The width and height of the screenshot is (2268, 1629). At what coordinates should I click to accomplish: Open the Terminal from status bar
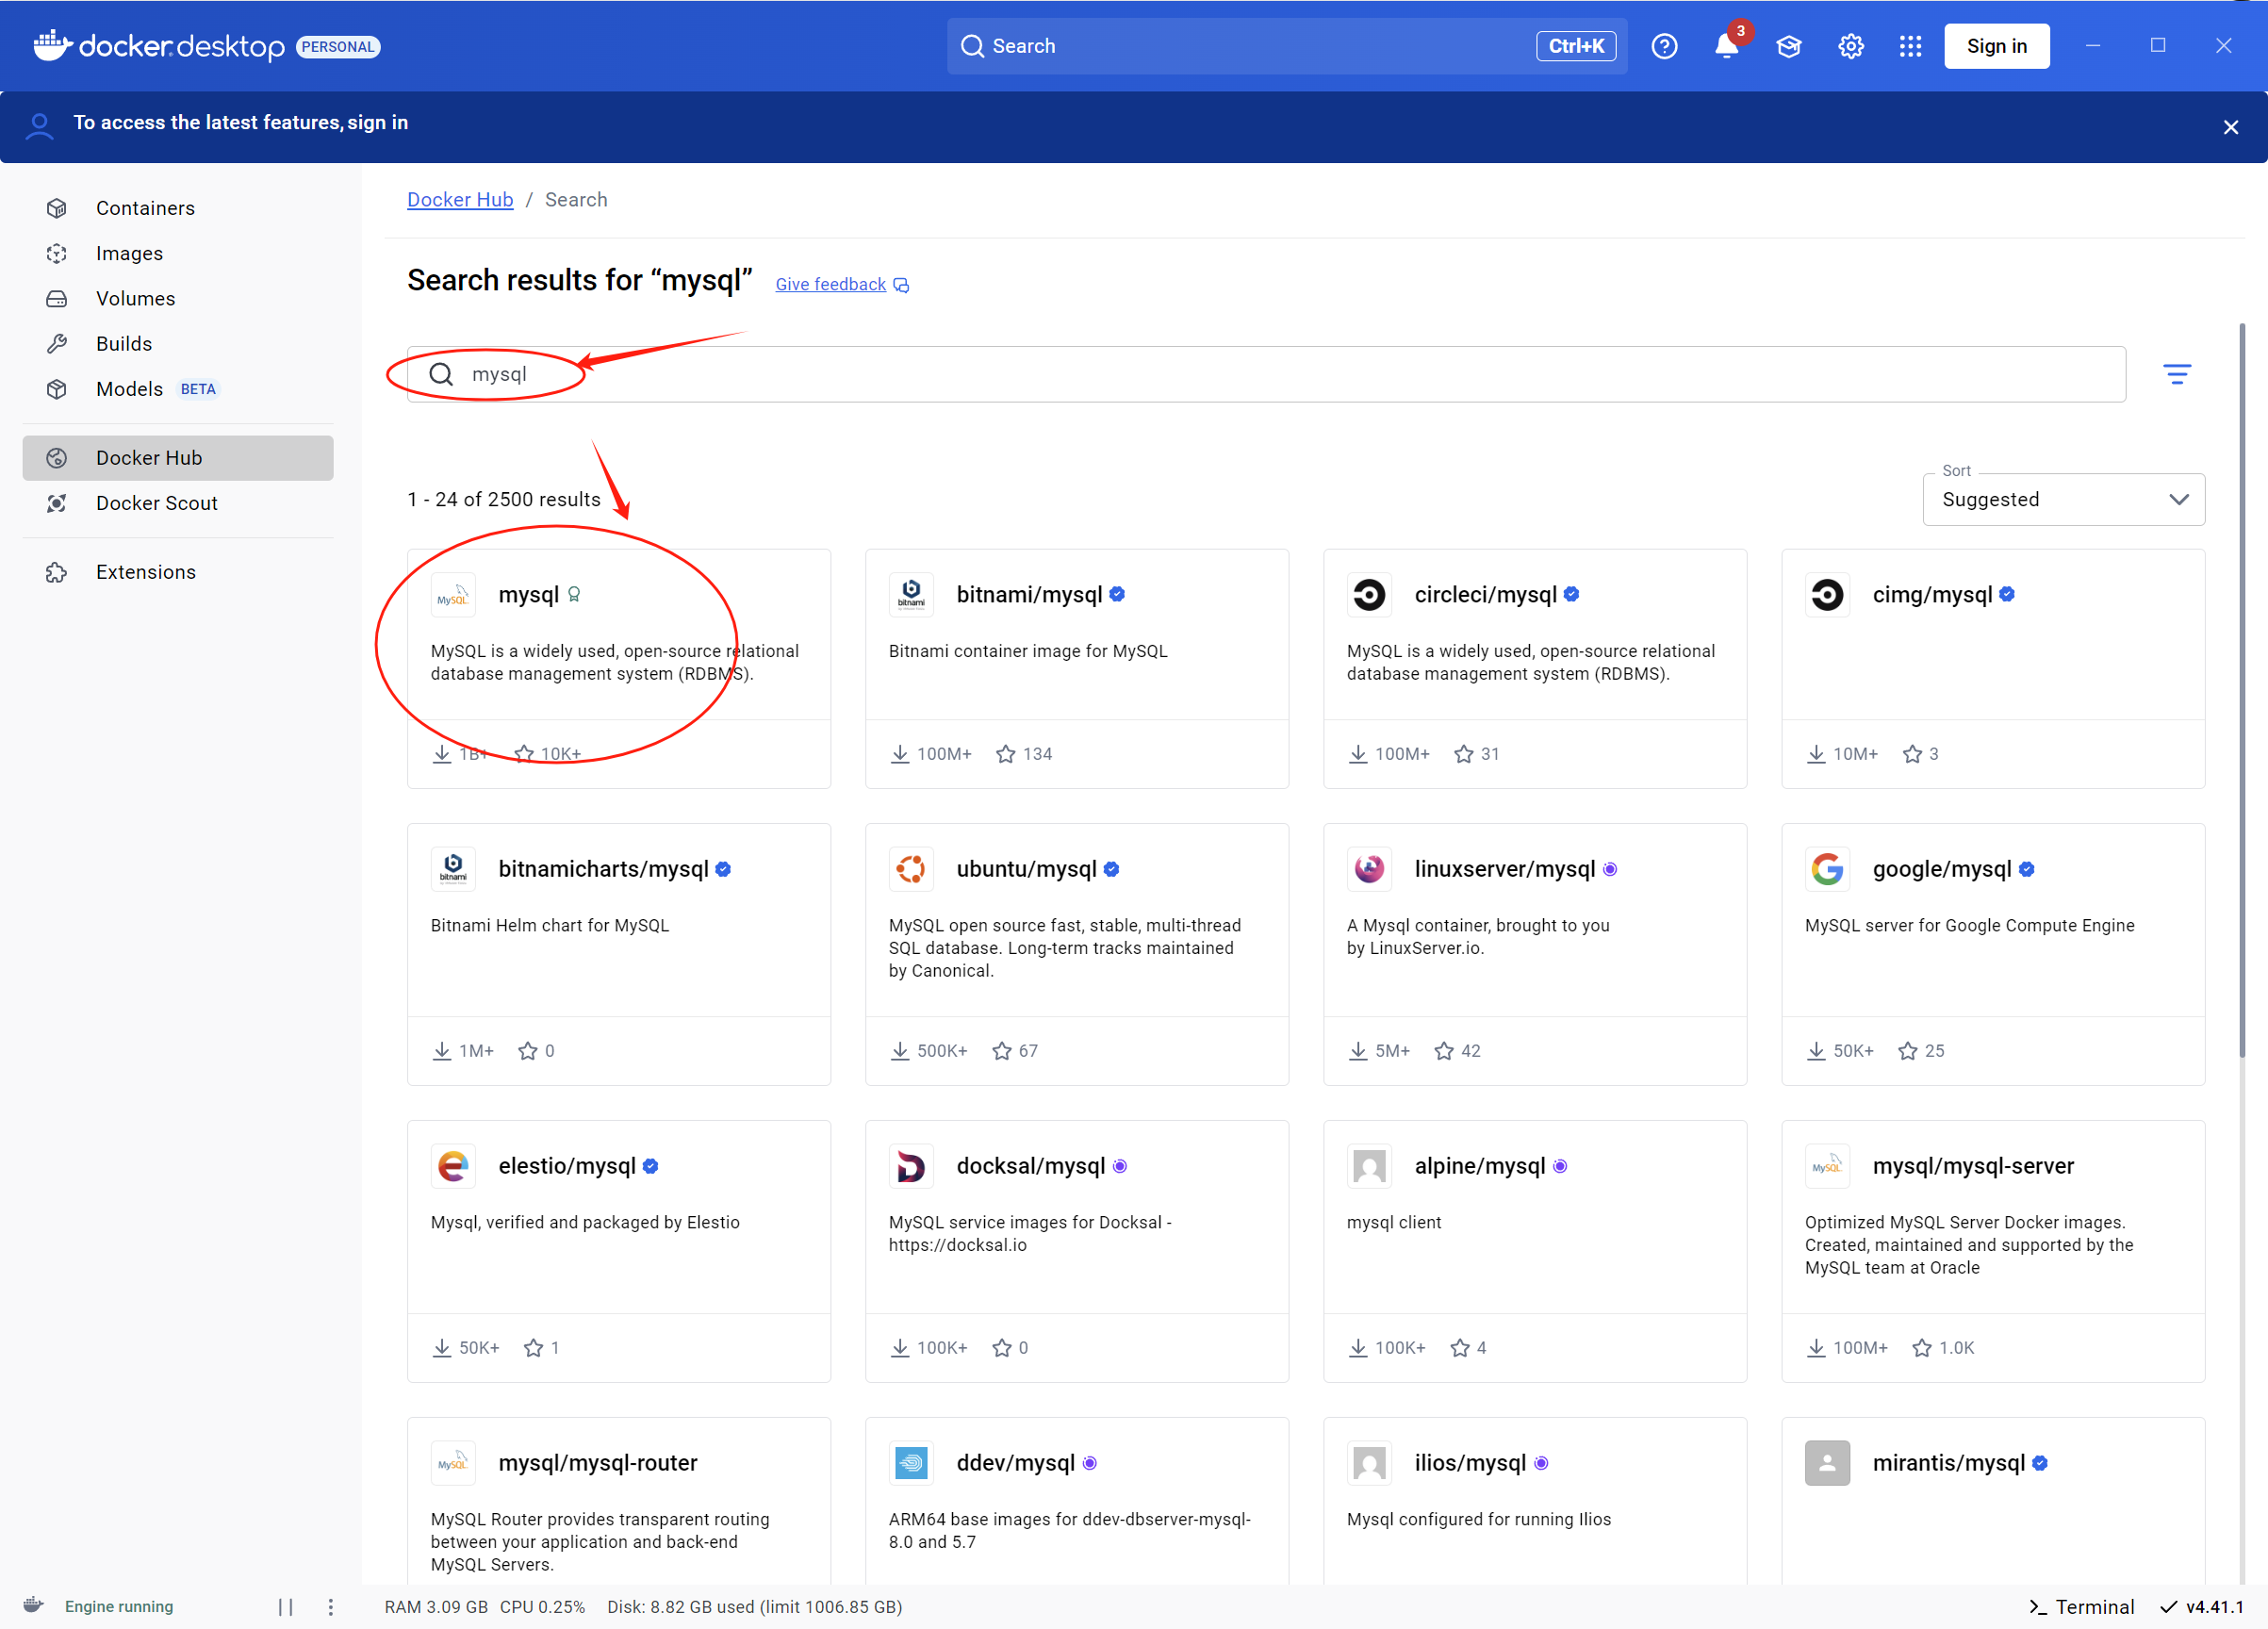pyautogui.click(x=2082, y=1606)
